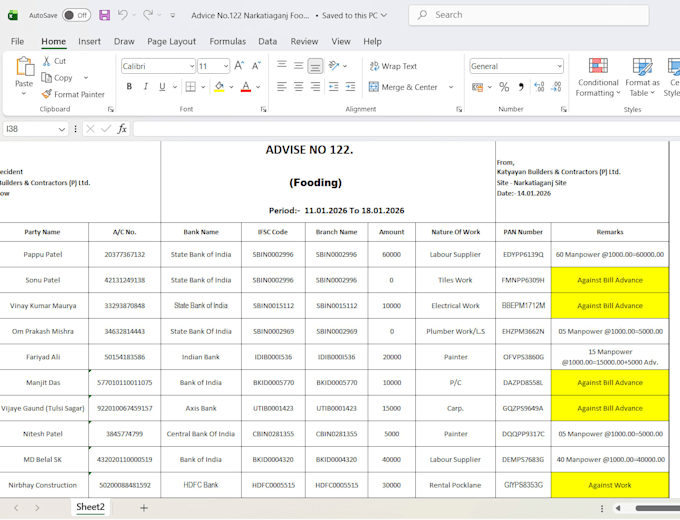Click the Copy icon

tap(46, 78)
